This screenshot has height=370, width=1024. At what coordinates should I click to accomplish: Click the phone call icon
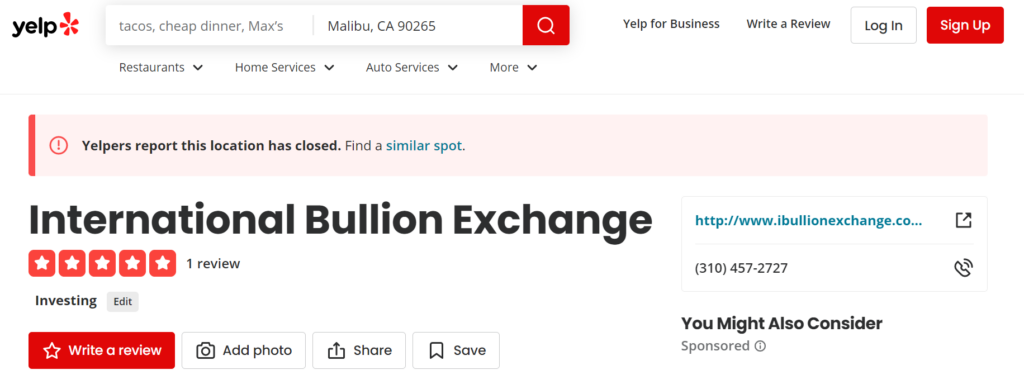click(963, 268)
